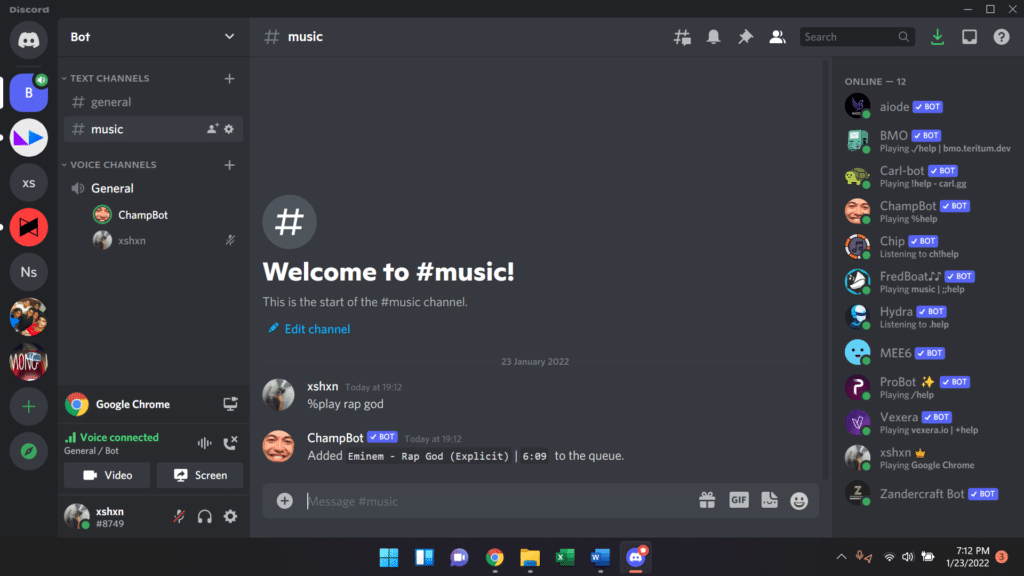The width and height of the screenshot is (1024, 576).
Task: Disconnect from the voice call
Action: [227, 441]
